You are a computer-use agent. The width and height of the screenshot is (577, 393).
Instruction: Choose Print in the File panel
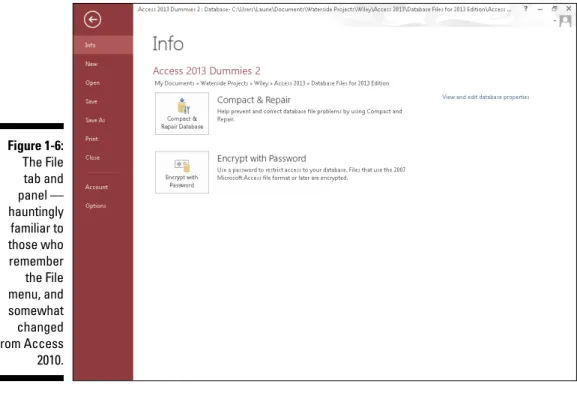[x=103, y=139]
